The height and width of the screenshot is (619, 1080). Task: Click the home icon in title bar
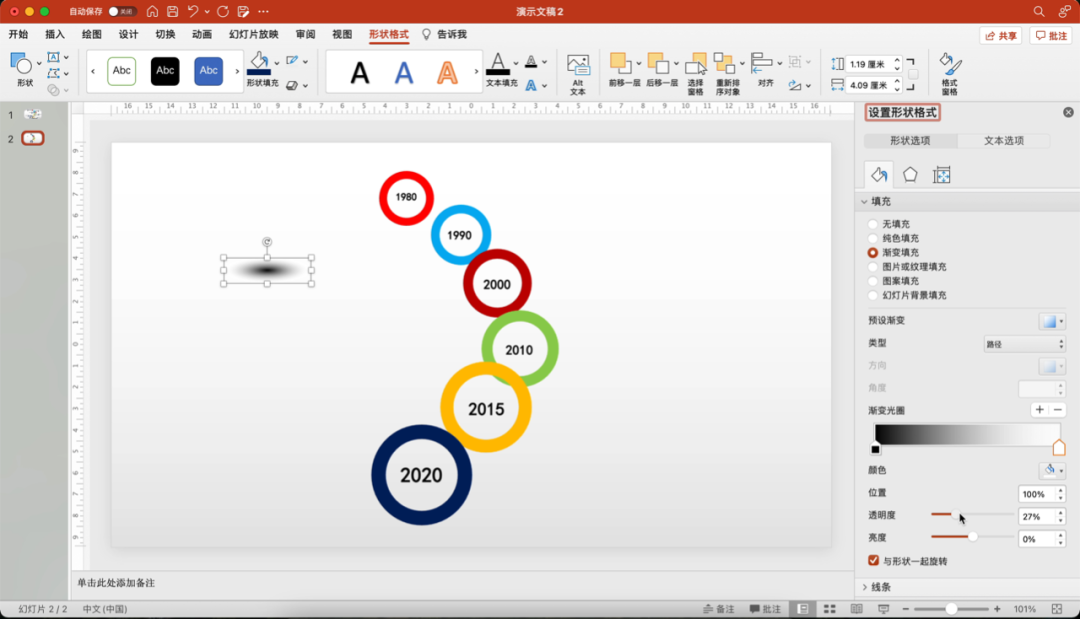[152, 11]
